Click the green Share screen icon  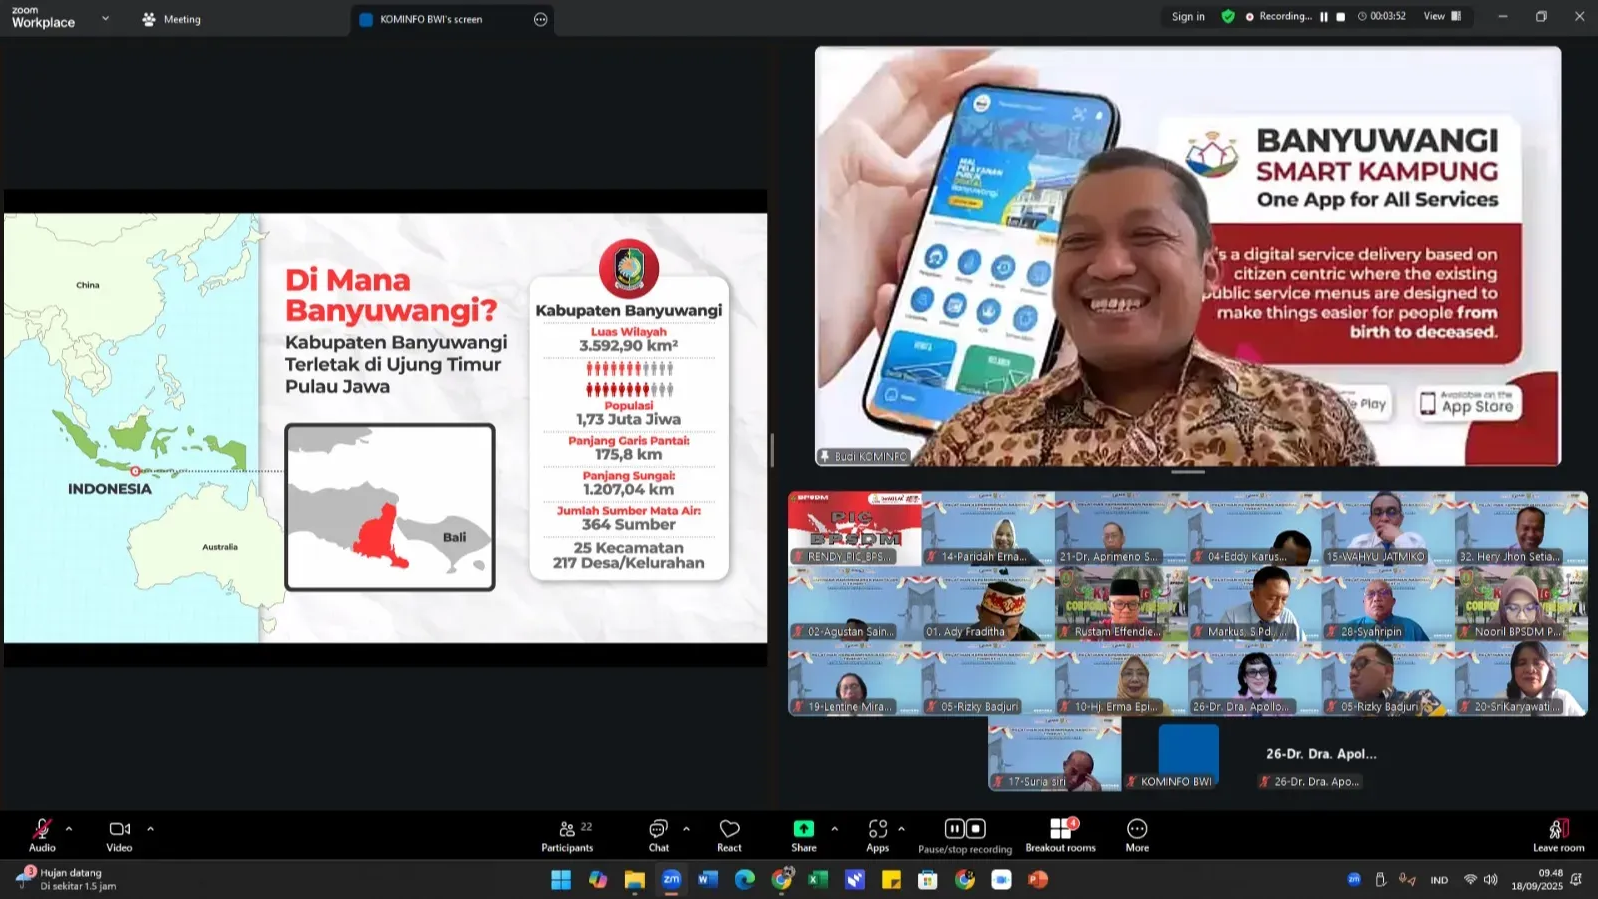point(804,829)
